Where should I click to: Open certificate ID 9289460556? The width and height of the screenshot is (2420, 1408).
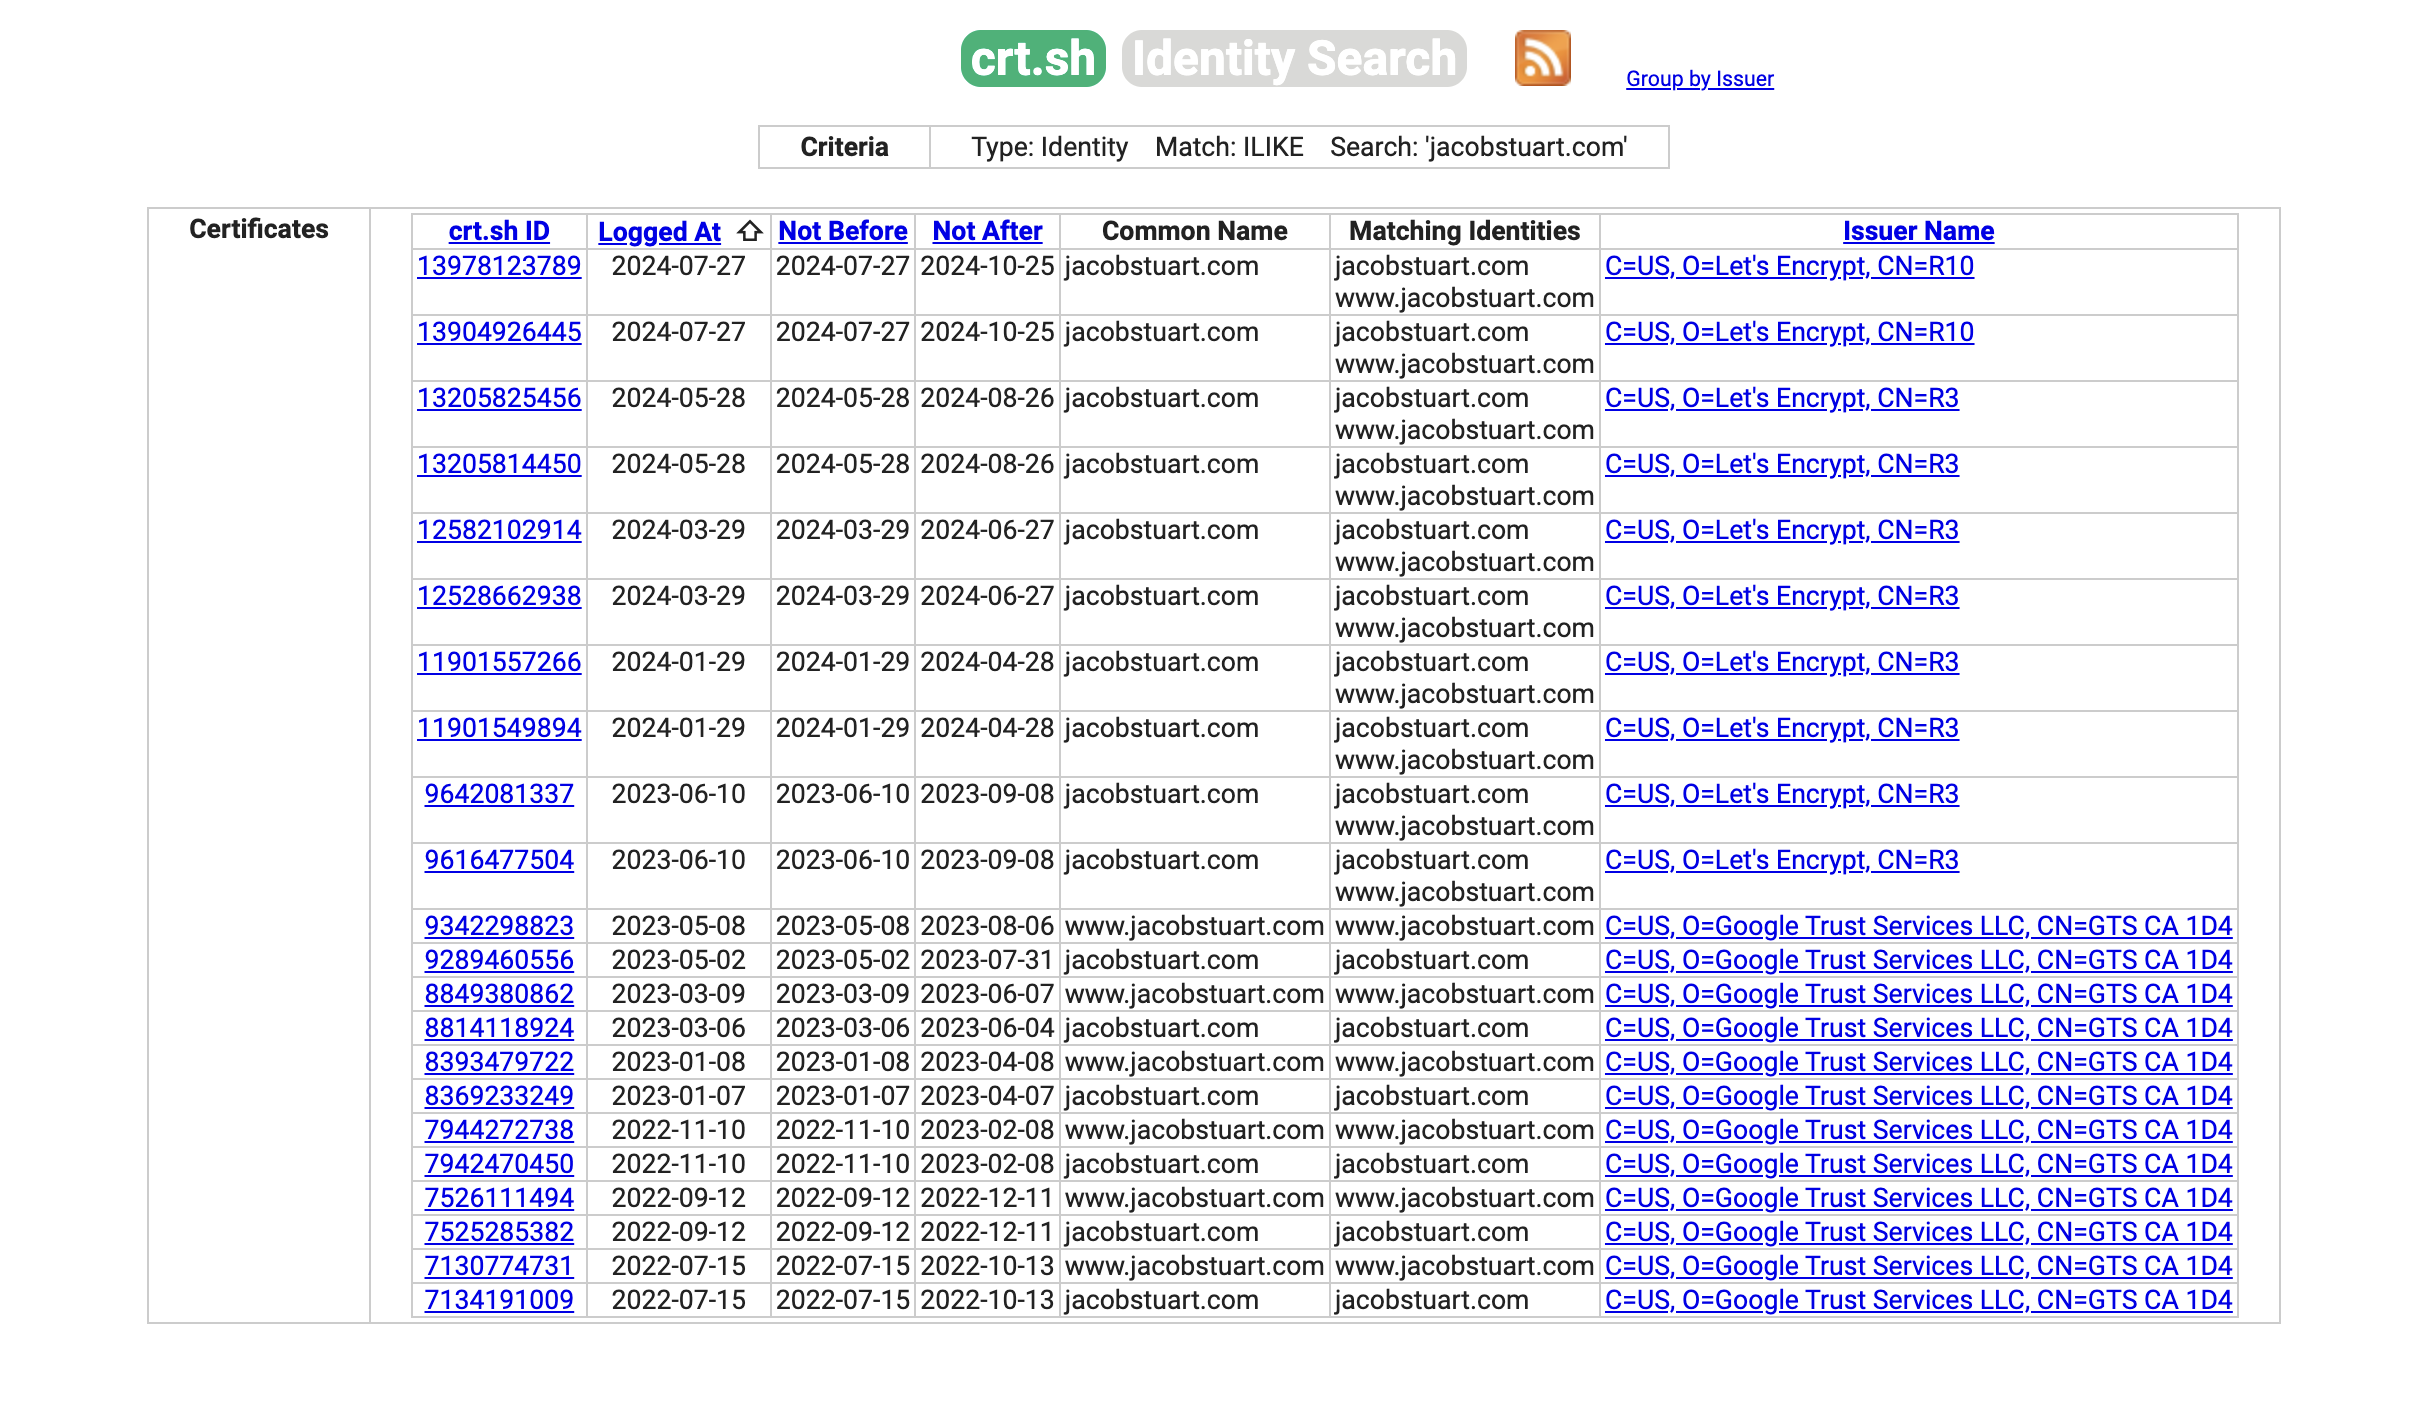tap(499, 960)
